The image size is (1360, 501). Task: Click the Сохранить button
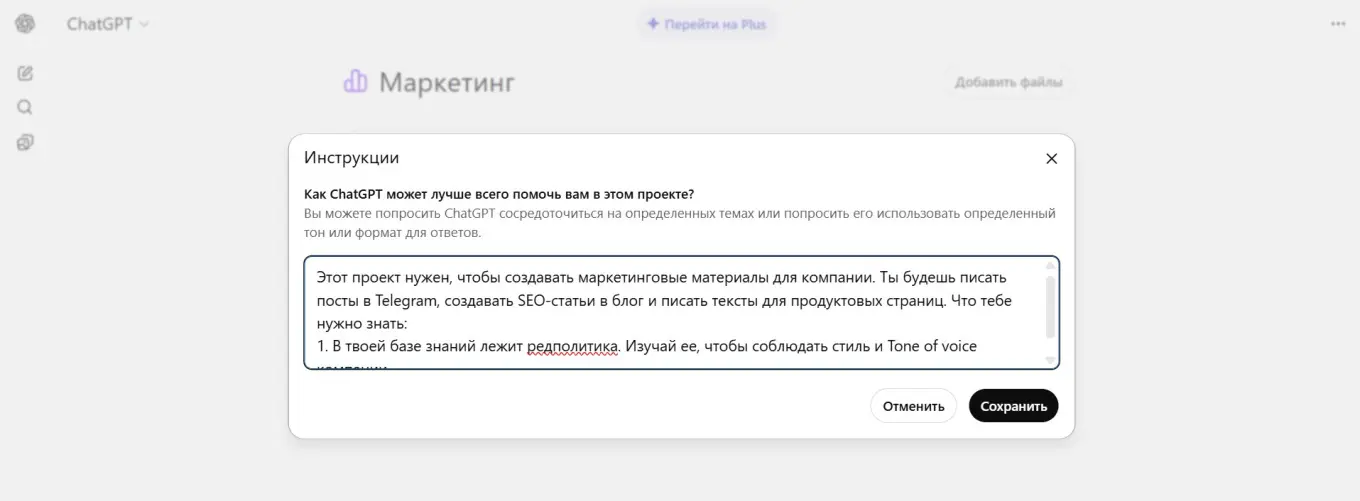pos(1013,406)
